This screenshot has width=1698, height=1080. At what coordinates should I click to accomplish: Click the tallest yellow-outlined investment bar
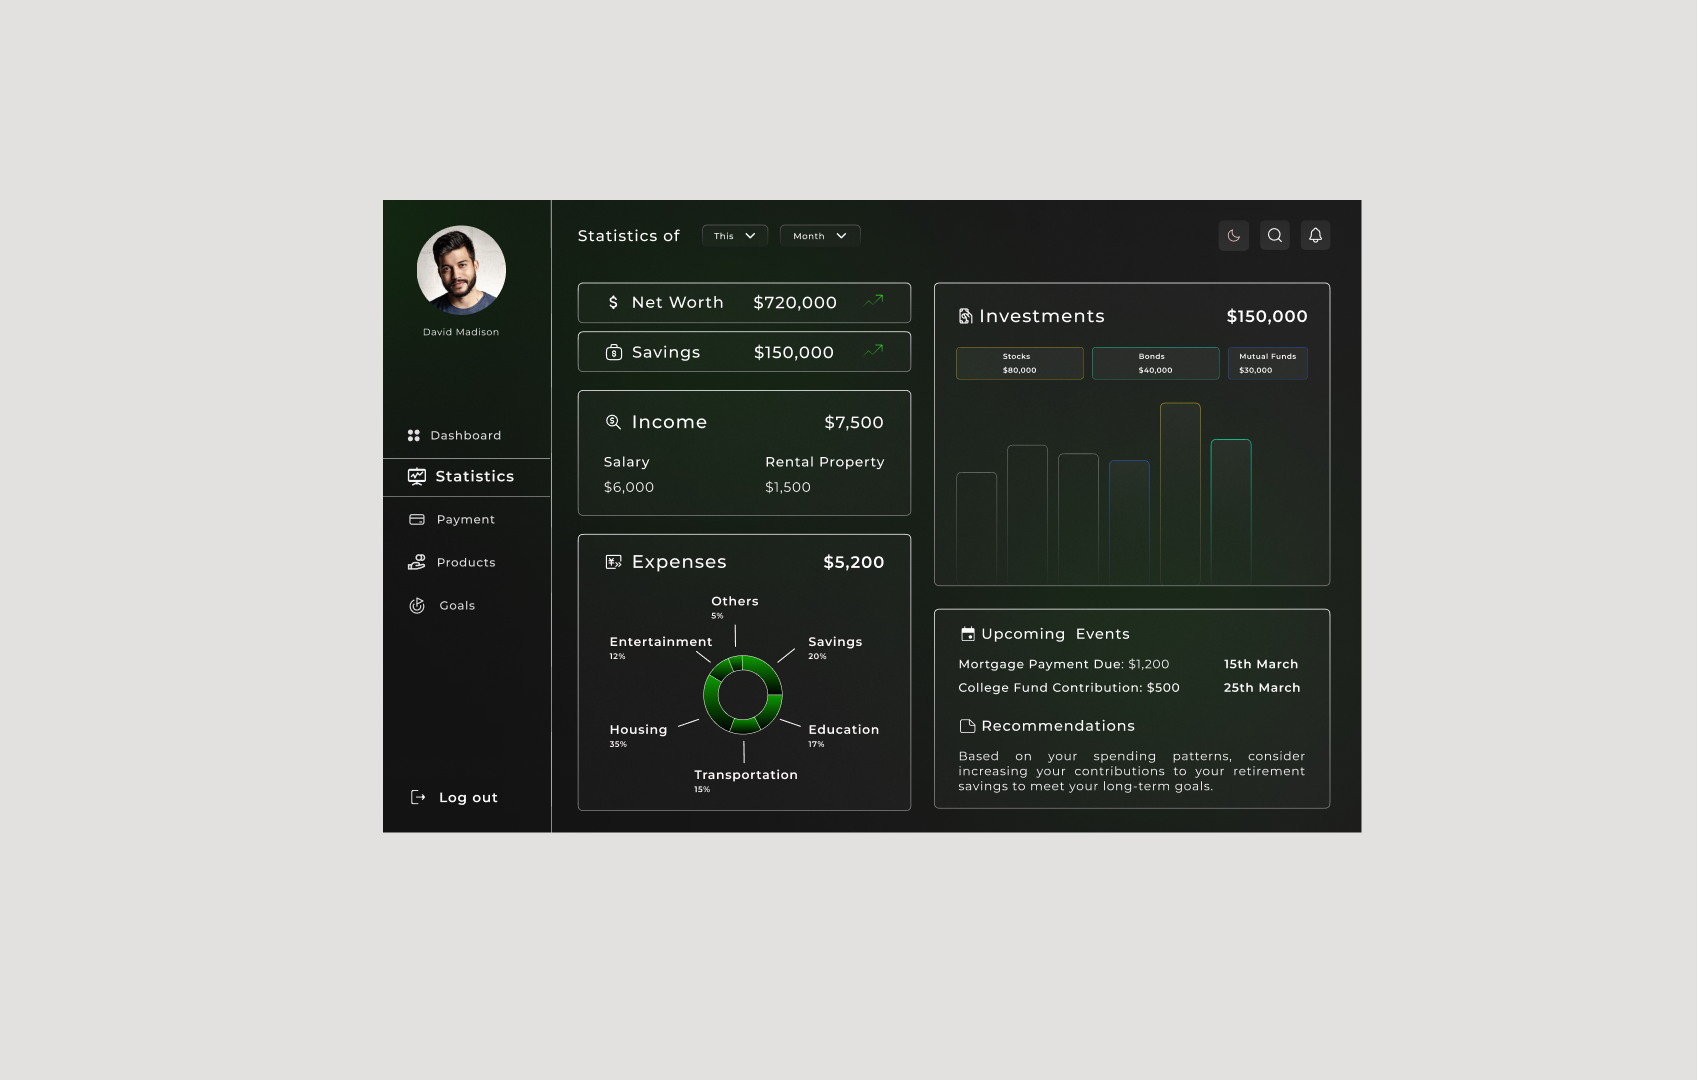[1180, 493]
